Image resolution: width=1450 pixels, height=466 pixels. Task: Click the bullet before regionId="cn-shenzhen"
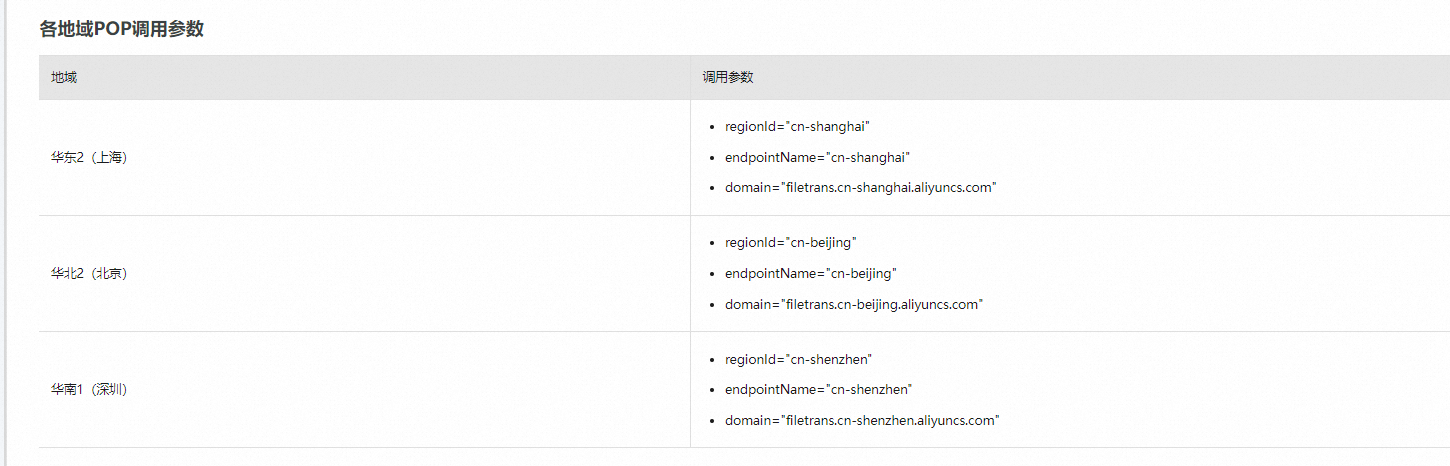tap(711, 360)
